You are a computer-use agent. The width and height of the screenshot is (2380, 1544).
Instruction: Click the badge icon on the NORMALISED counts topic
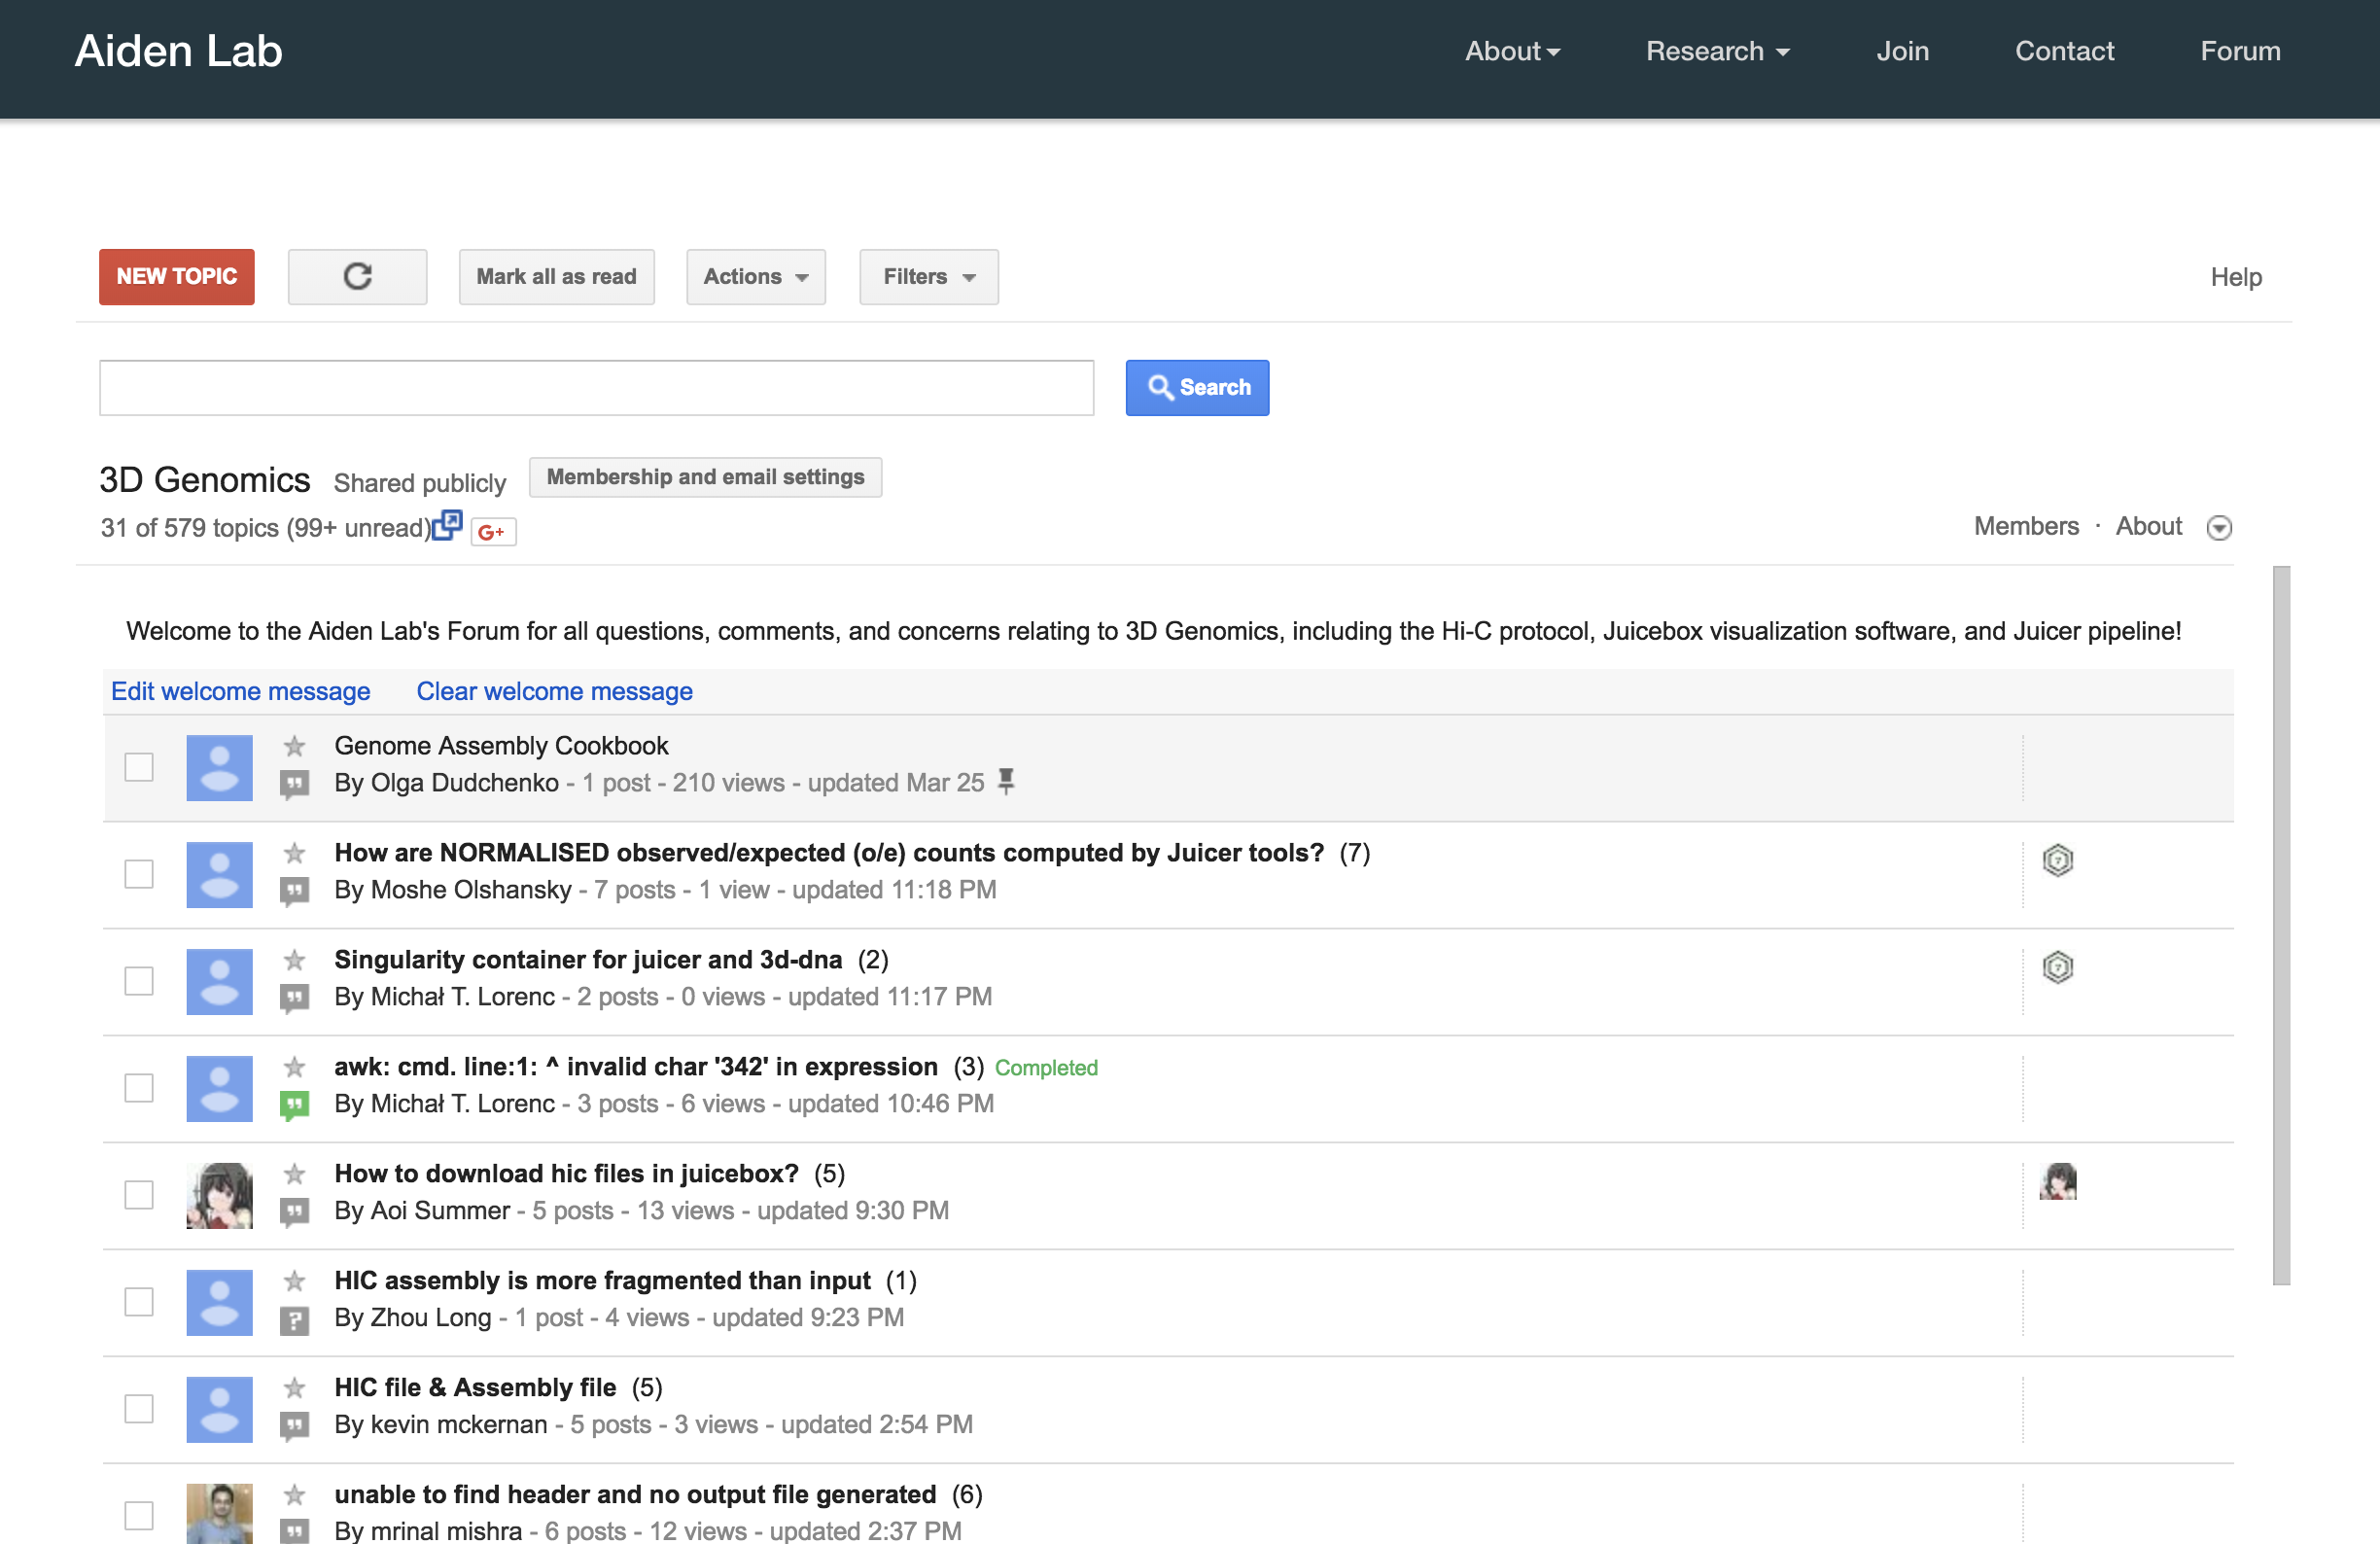point(2057,861)
